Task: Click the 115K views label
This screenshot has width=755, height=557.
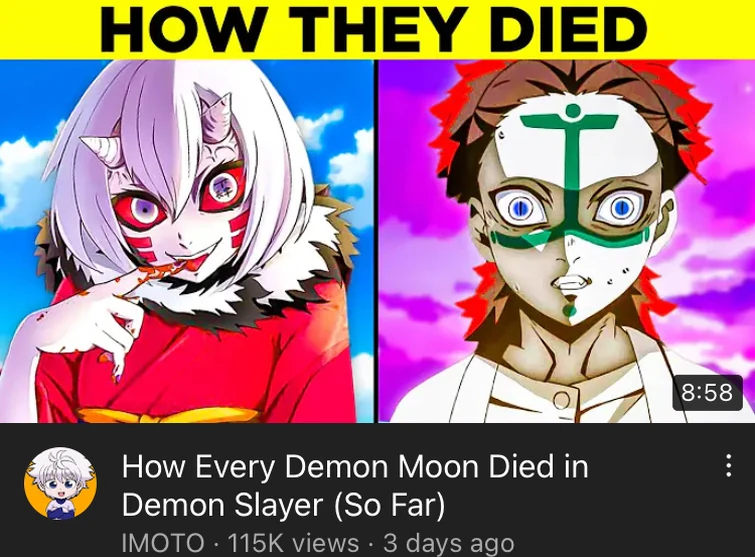Action: point(293,543)
